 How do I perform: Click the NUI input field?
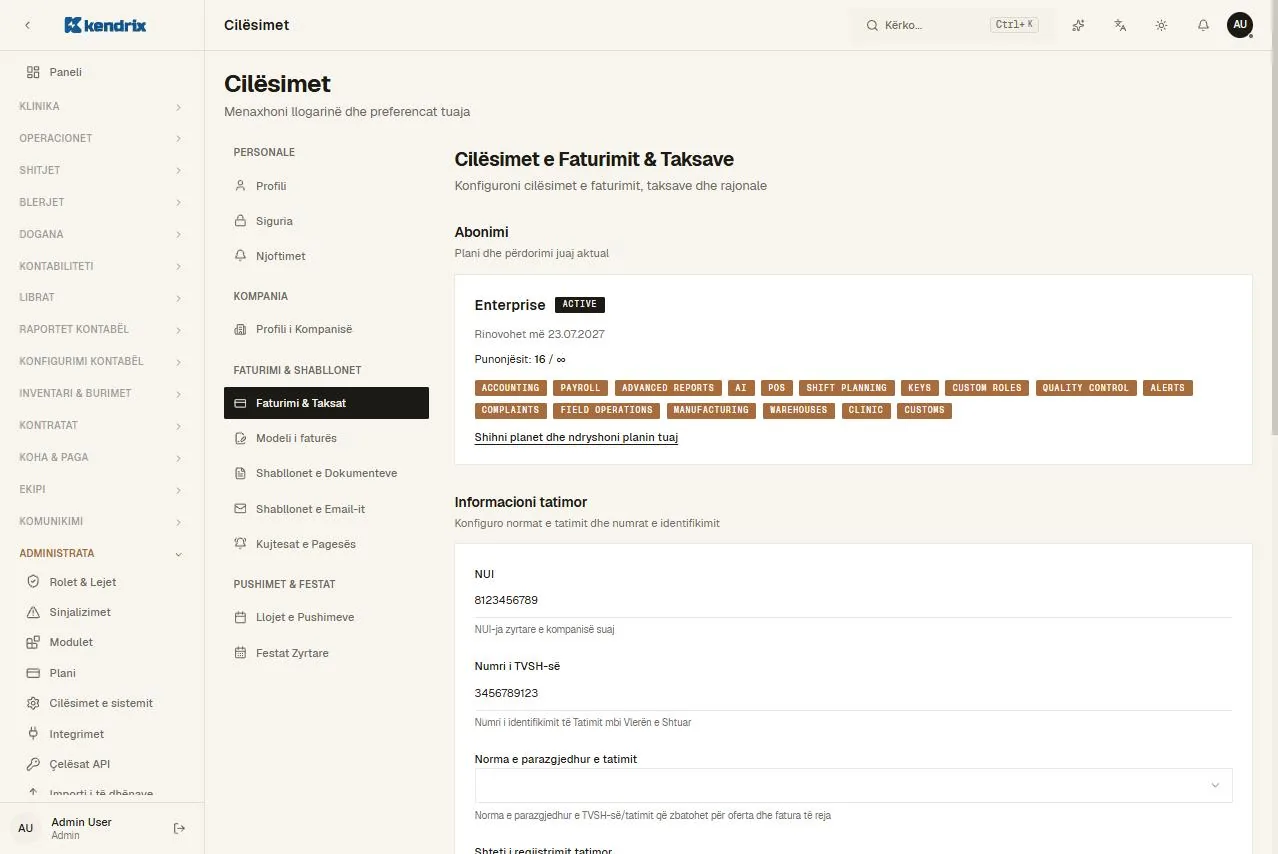pos(853,601)
